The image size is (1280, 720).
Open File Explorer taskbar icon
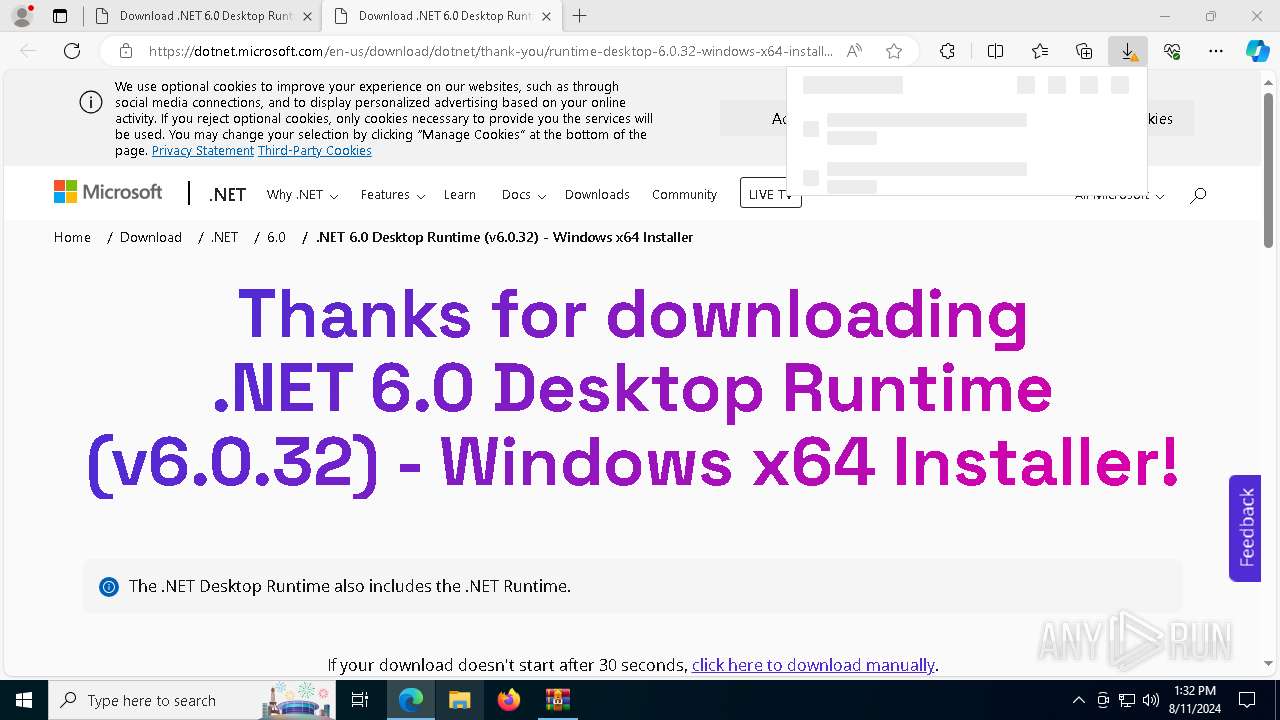(x=459, y=700)
